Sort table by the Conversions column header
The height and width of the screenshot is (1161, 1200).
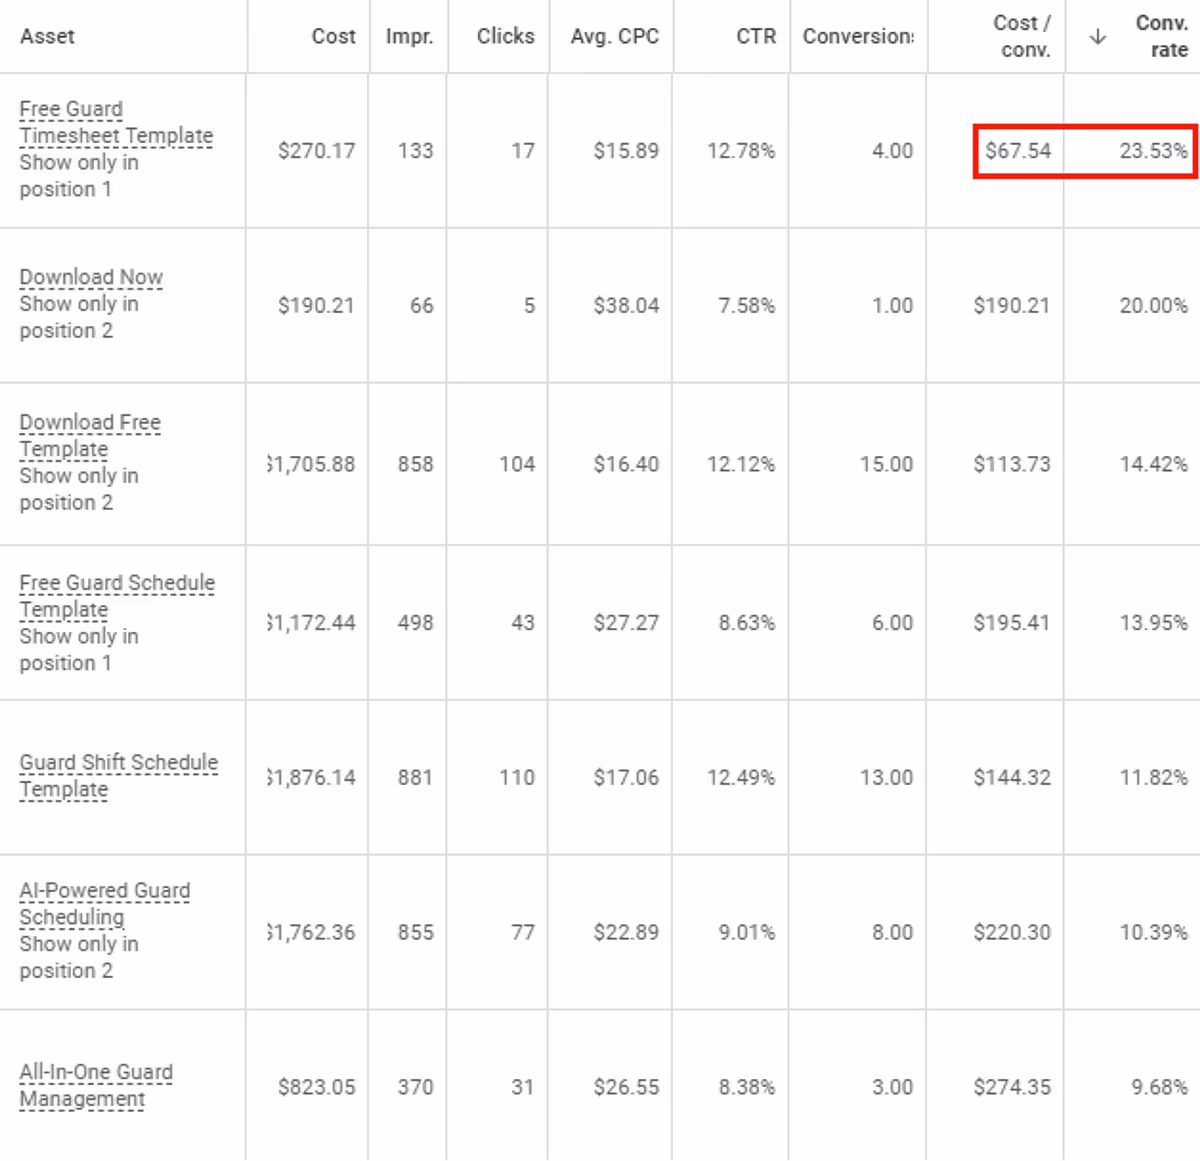[x=858, y=36]
